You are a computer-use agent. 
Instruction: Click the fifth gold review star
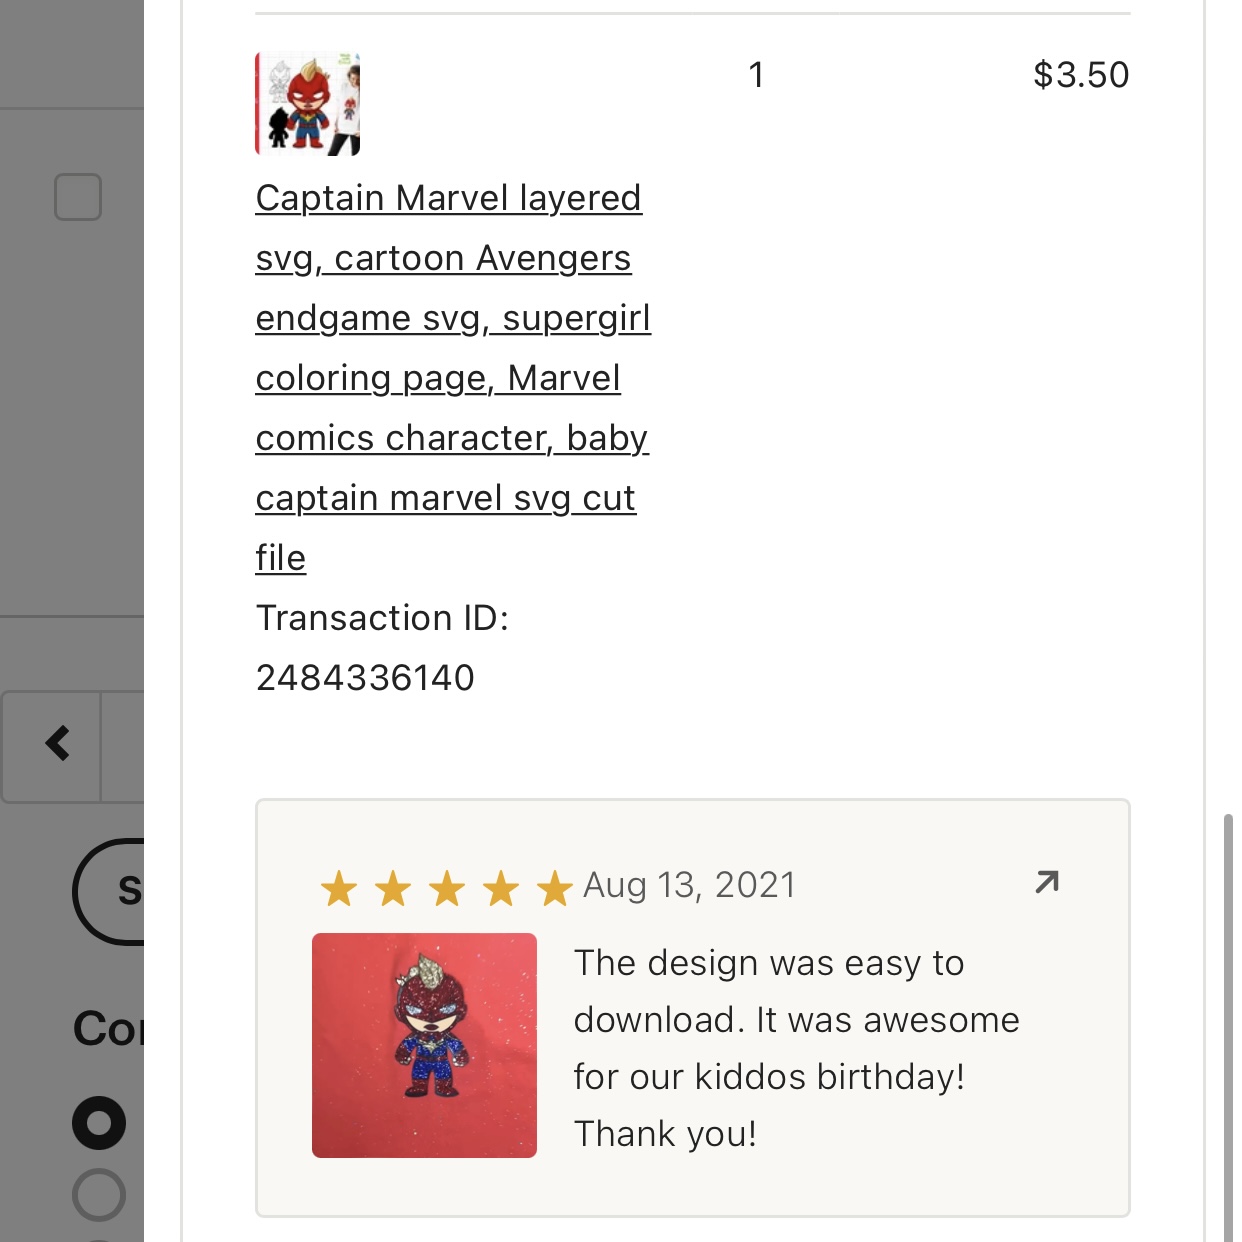pyautogui.click(x=554, y=888)
